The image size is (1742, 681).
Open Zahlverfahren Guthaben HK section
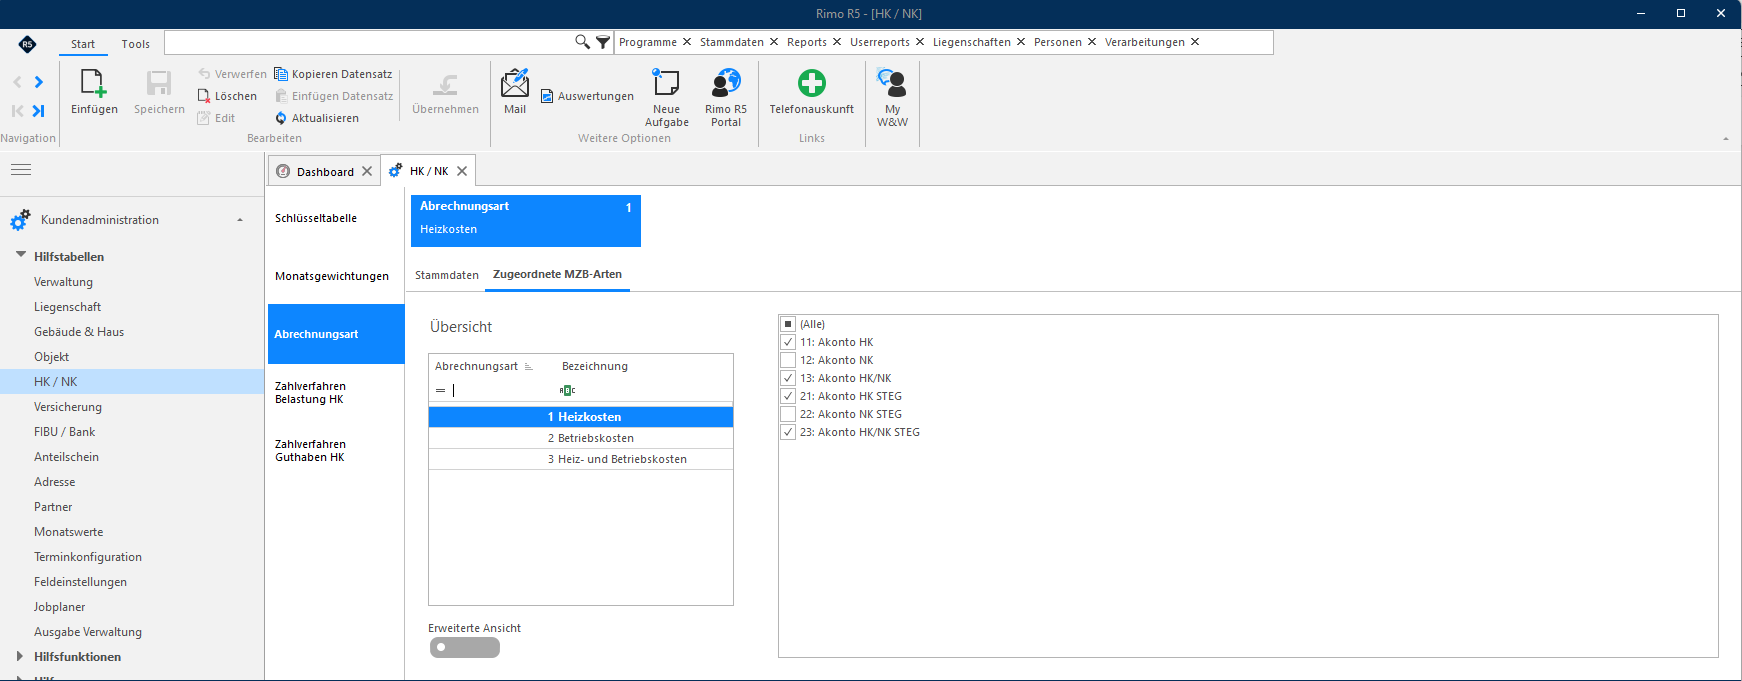pyautogui.click(x=335, y=450)
